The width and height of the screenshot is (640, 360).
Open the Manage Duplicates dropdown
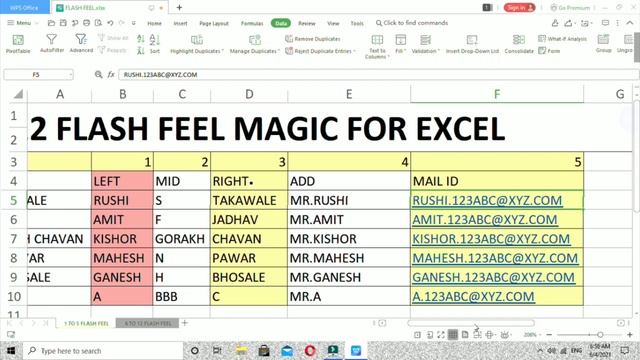[255, 51]
